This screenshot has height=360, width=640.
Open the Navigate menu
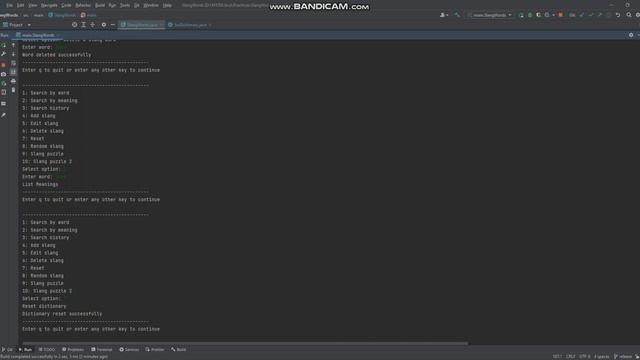[x=49, y=5]
